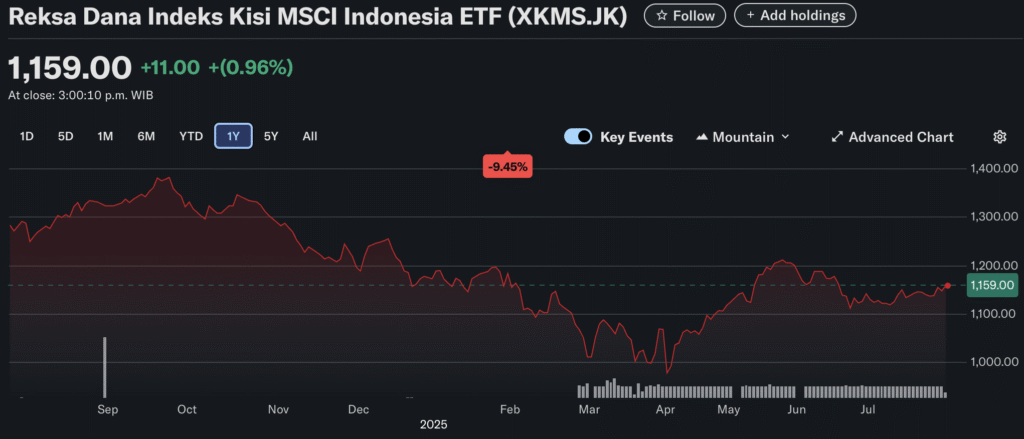Click the Dec month label
Image resolution: width=1024 pixels, height=439 pixels.
pyautogui.click(x=359, y=410)
